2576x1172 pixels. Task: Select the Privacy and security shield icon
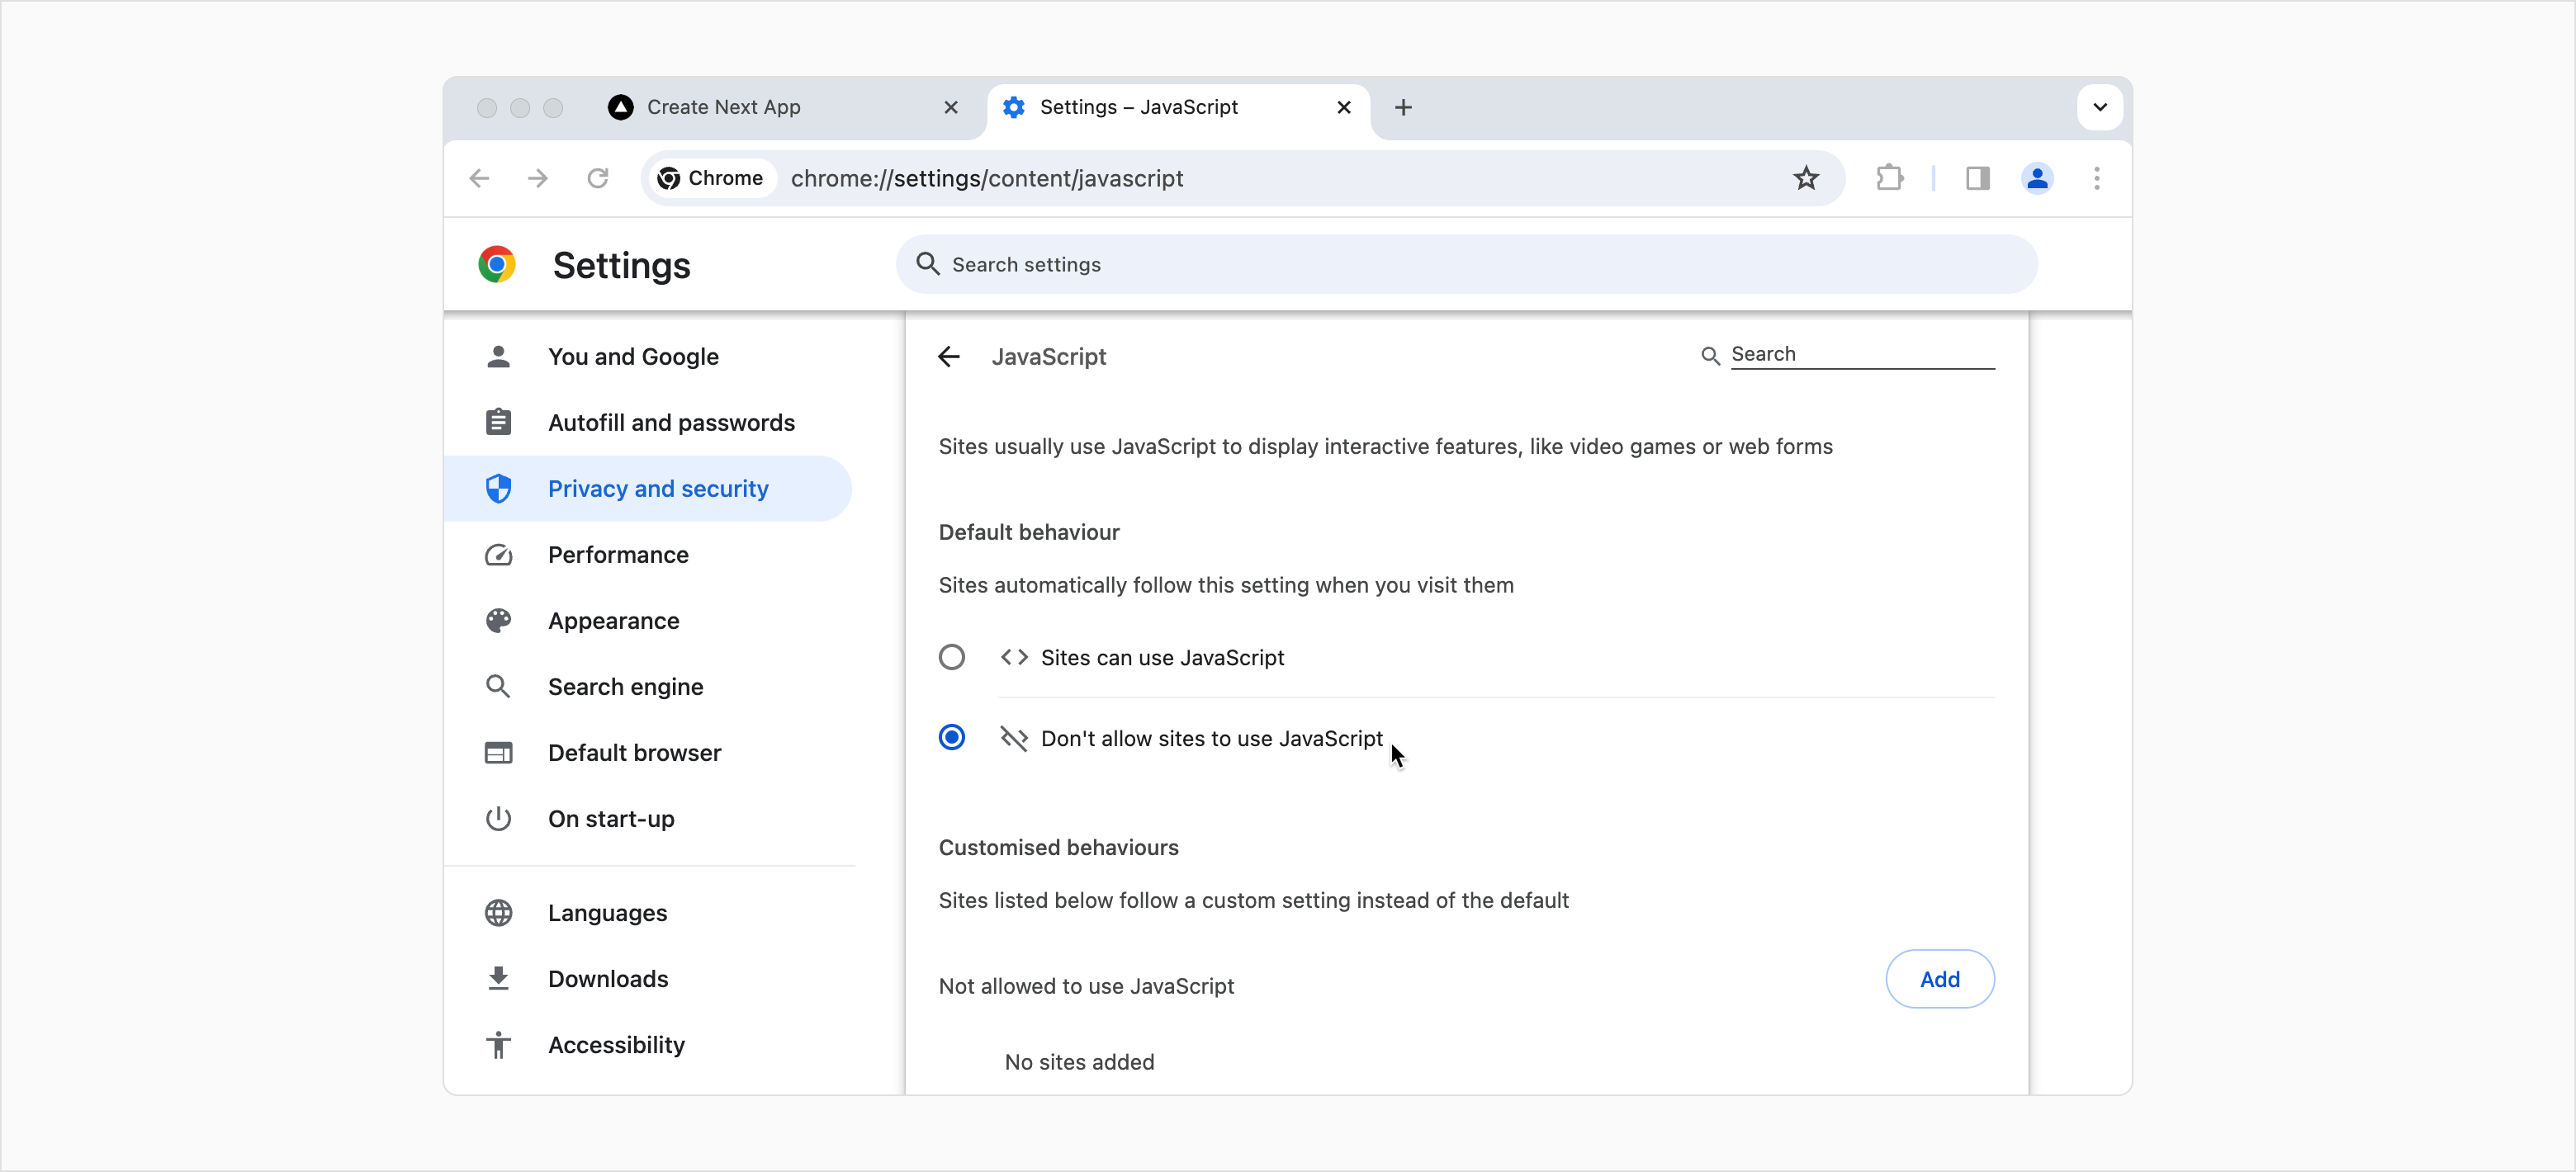499,488
